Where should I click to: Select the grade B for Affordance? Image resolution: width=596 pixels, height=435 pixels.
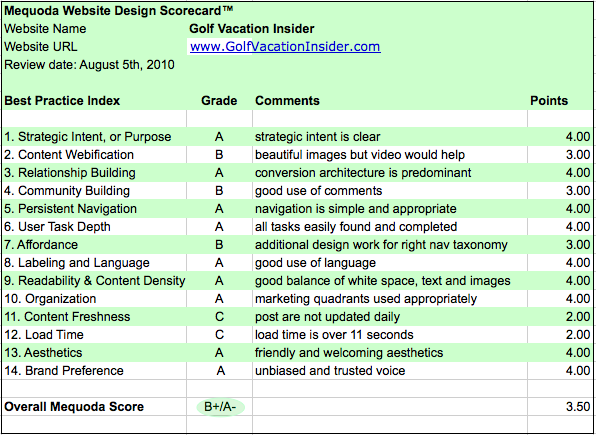pos(219,244)
